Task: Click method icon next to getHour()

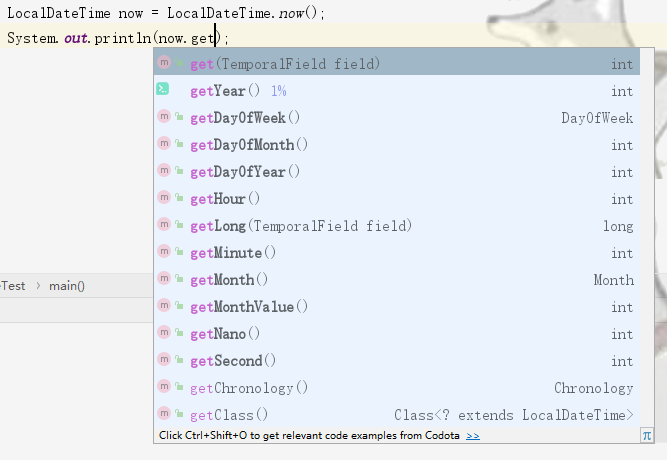Action: [x=164, y=197]
